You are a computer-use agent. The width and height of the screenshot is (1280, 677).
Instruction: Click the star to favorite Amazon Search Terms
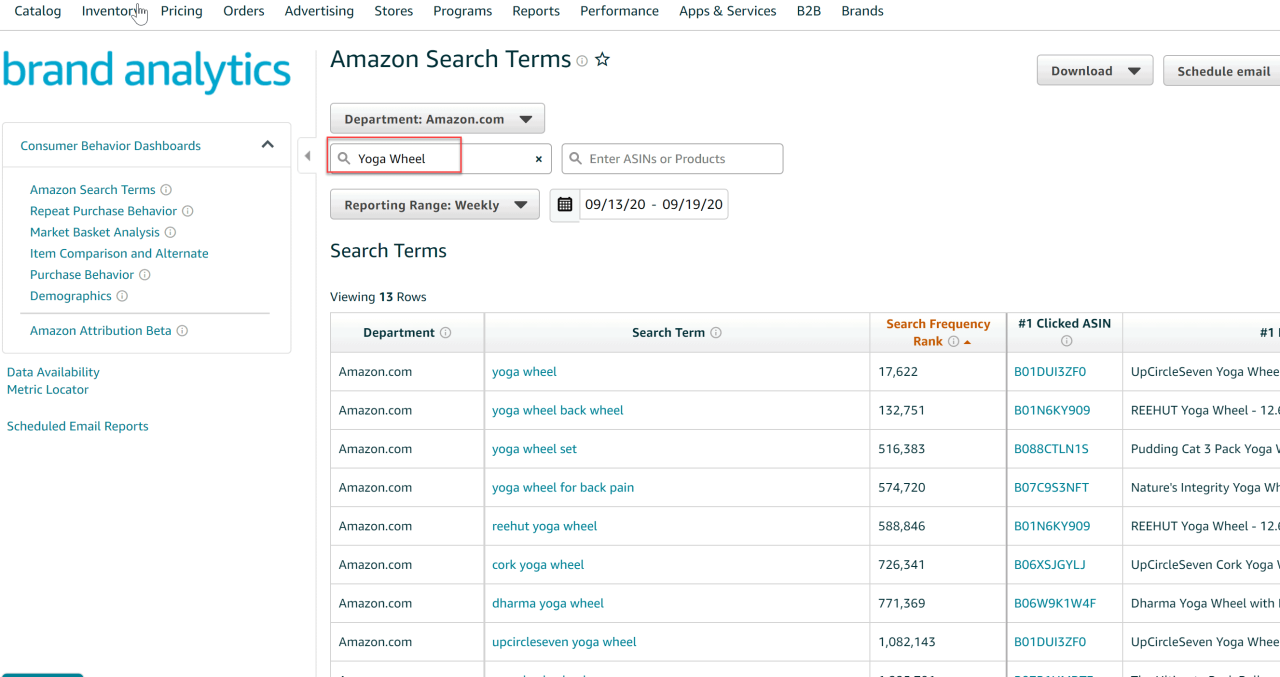(x=602, y=60)
